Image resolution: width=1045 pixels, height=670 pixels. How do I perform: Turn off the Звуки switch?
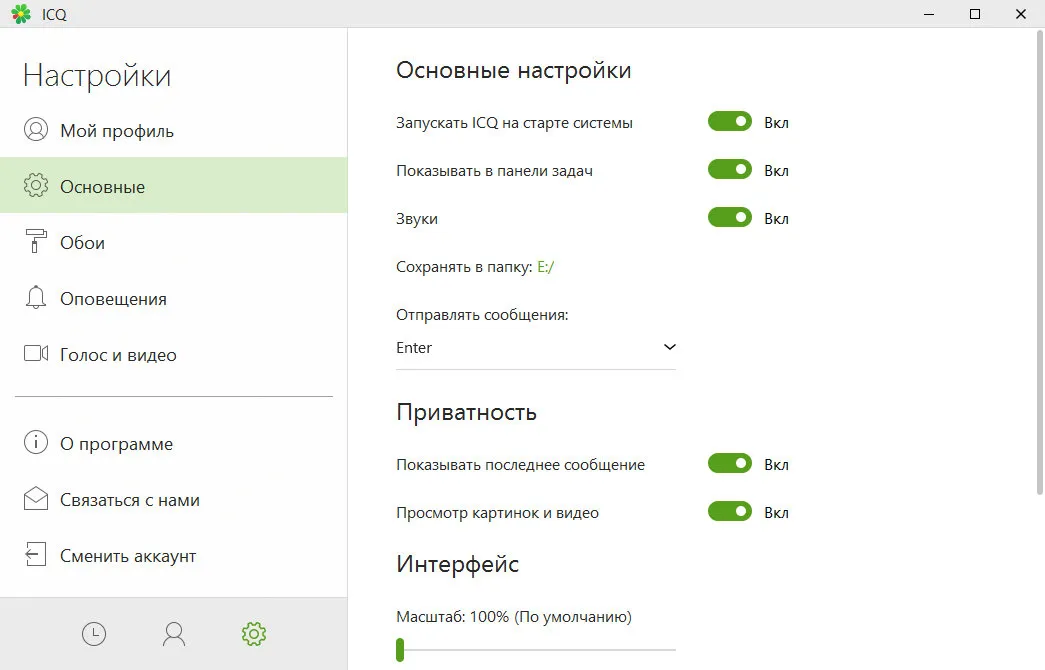[x=730, y=217]
